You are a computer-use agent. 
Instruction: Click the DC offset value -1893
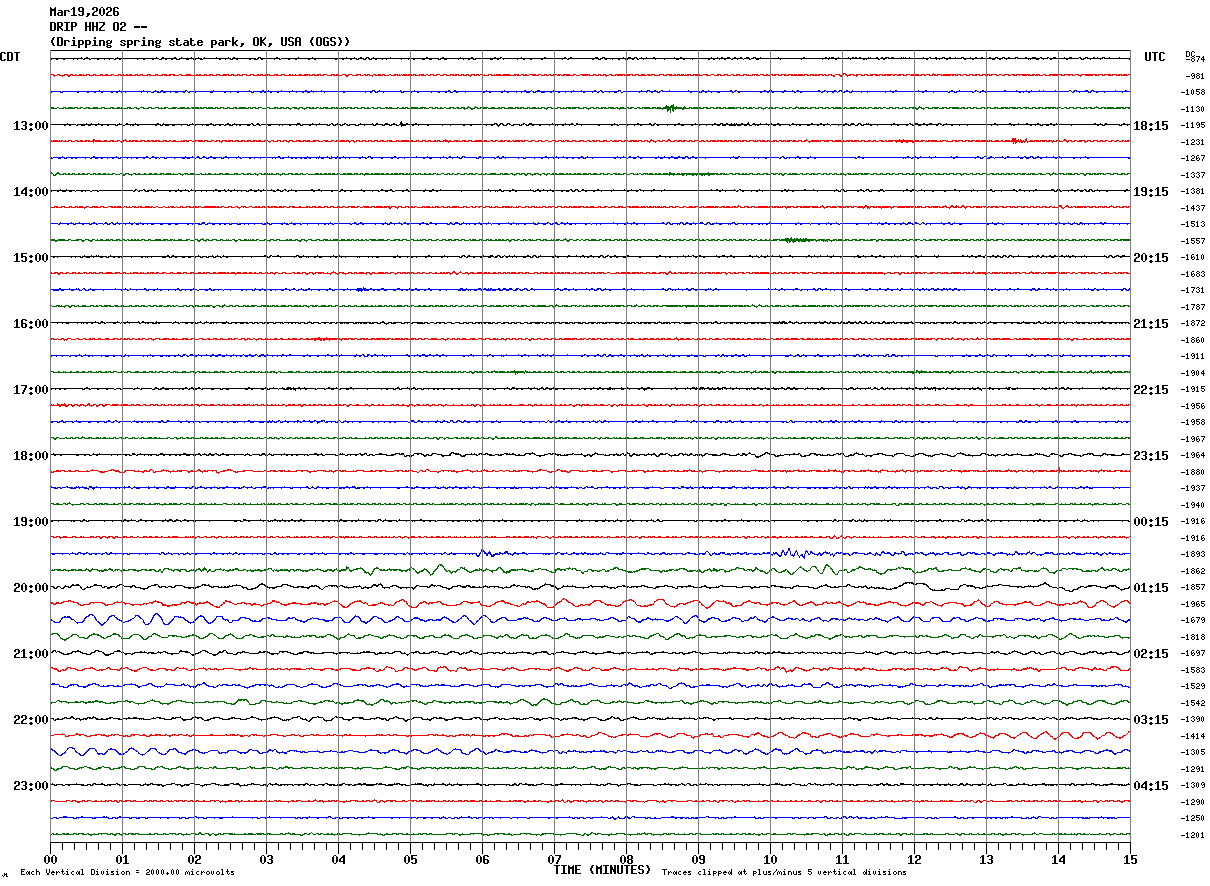point(1194,554)
